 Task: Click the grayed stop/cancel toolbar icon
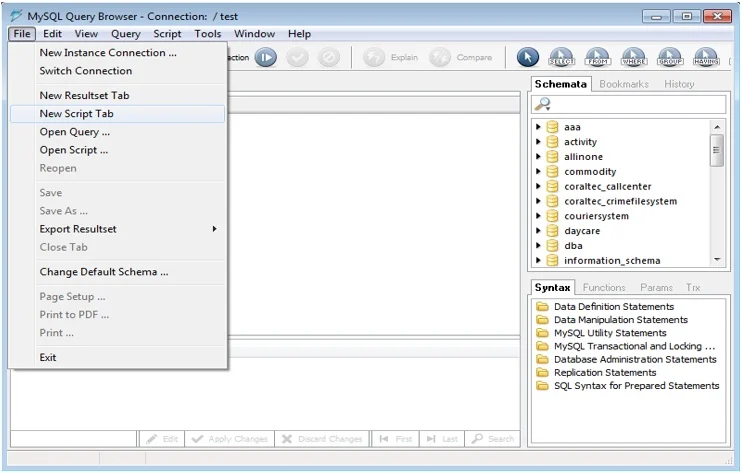329,58
